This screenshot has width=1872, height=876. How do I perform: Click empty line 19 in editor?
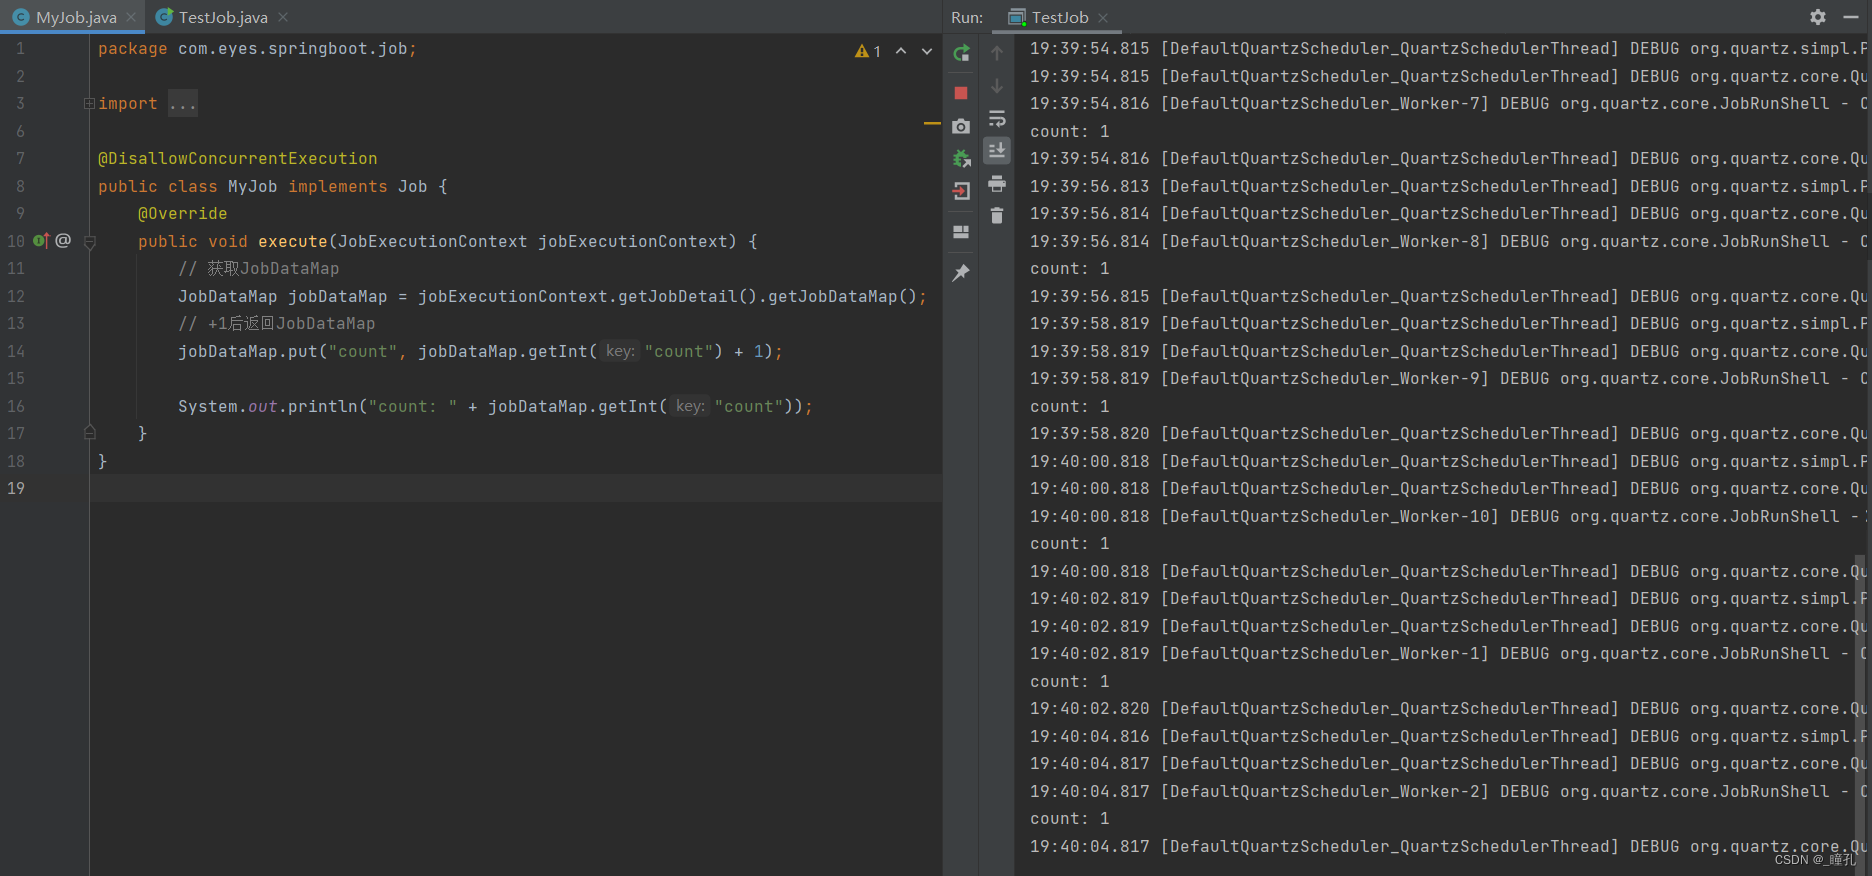pos(515,489)
